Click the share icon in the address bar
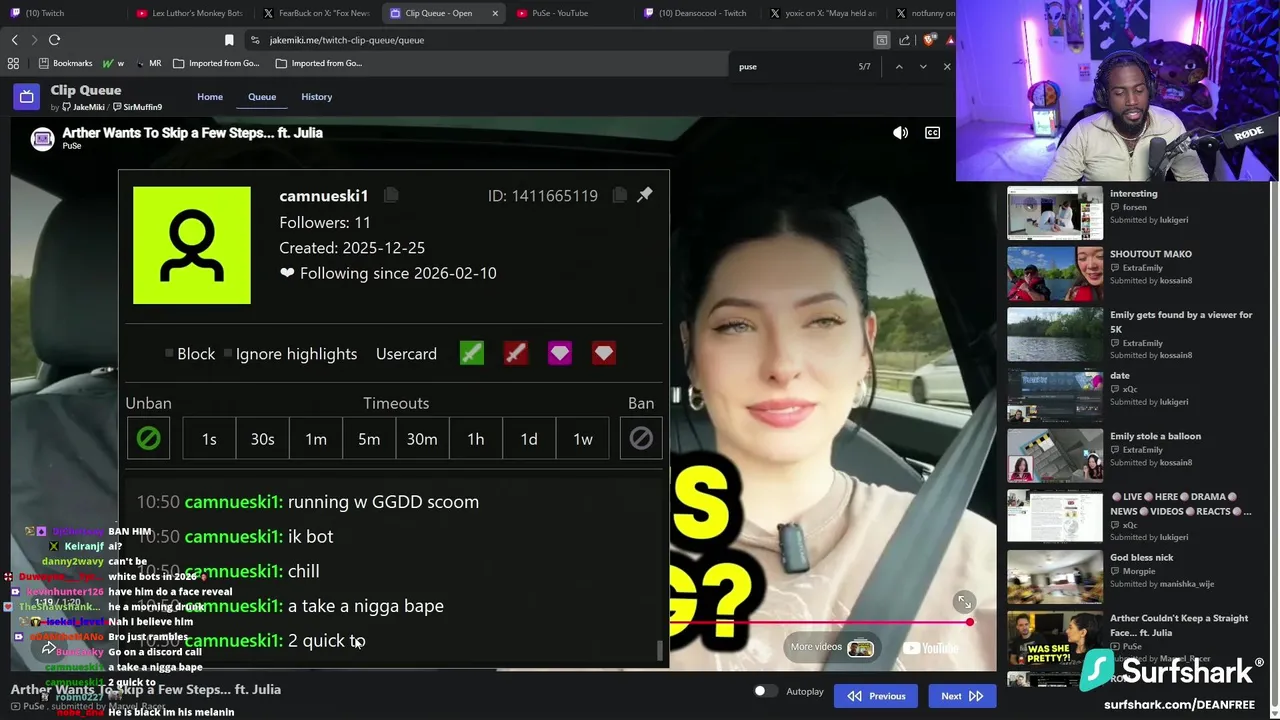This screenshot has height=720, width=1280. pos(905,40)
